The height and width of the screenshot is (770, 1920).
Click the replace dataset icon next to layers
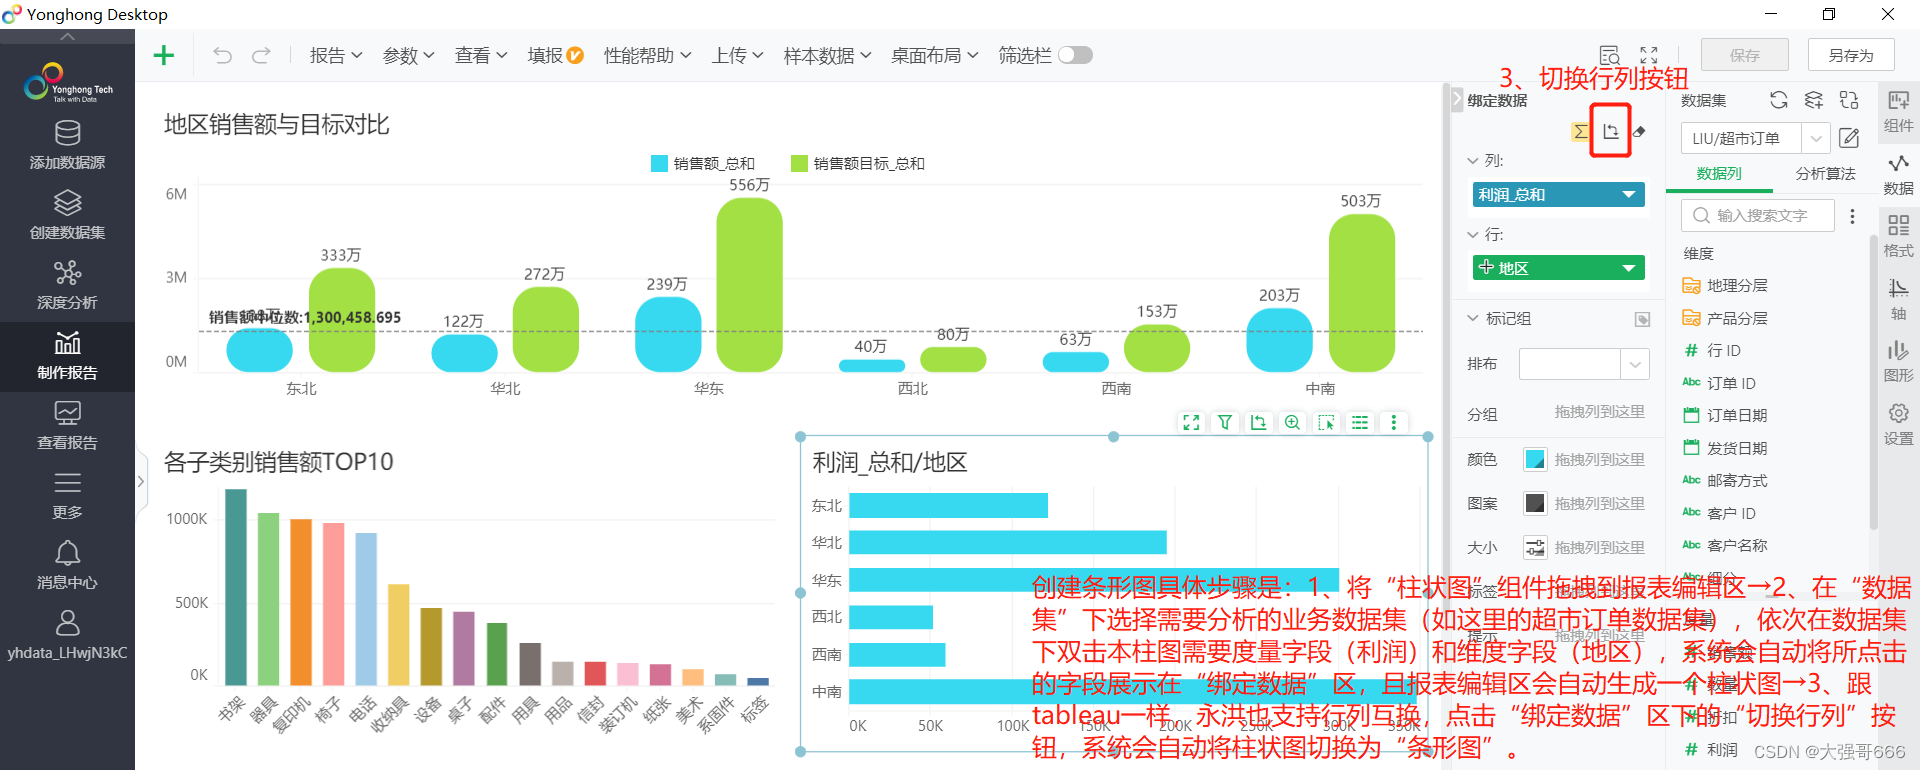1849,100
